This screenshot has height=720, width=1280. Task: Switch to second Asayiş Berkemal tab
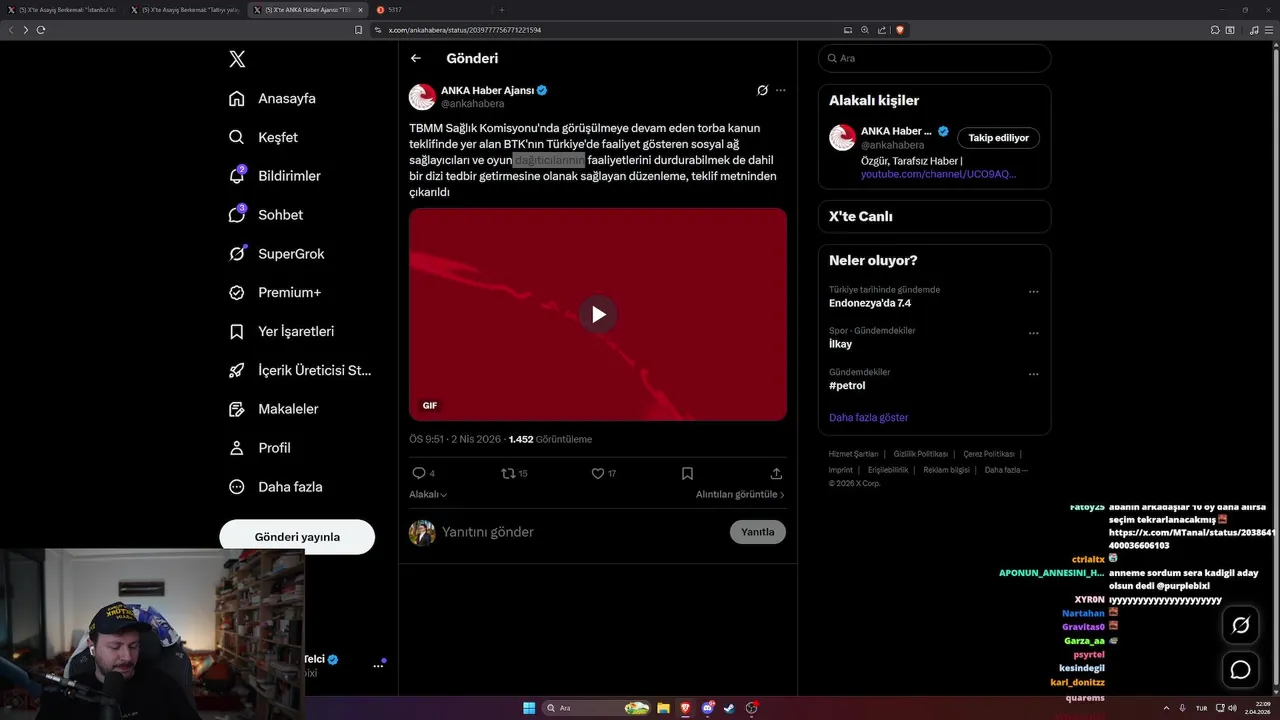pyautogui.click(x=185, y=10)
